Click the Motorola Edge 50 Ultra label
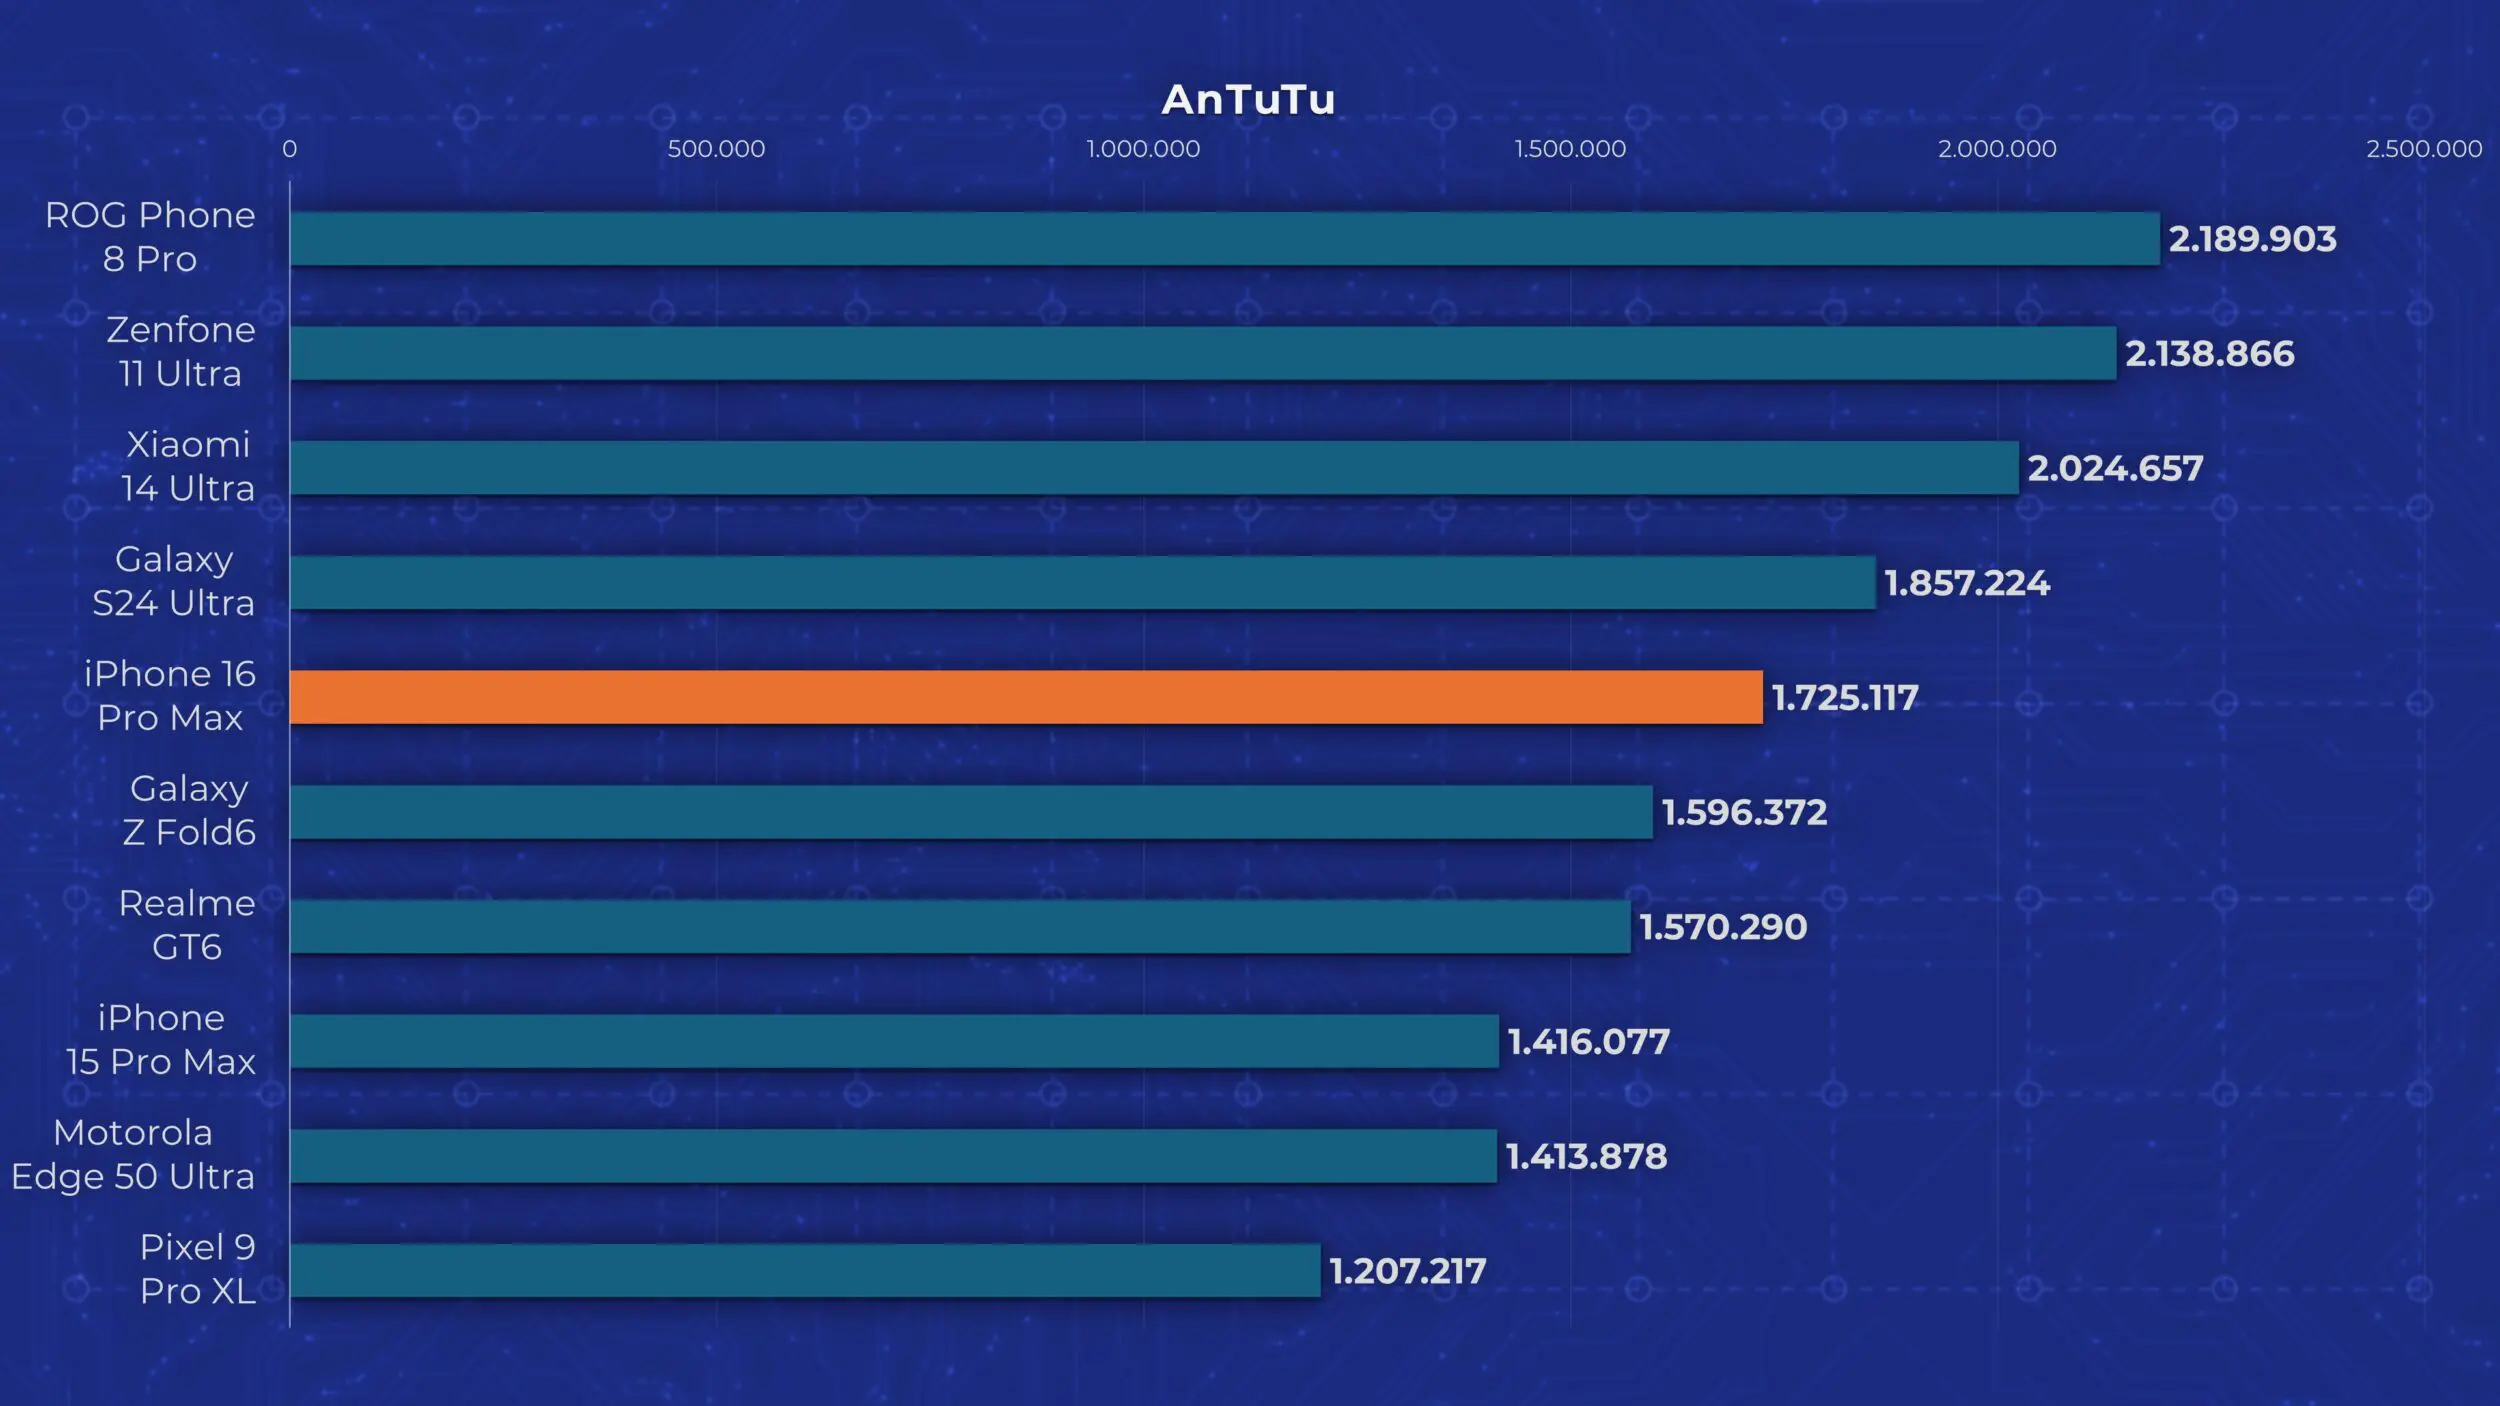The height and width of the screenshot is (1406, 2500). click(x=133, y=1155)
